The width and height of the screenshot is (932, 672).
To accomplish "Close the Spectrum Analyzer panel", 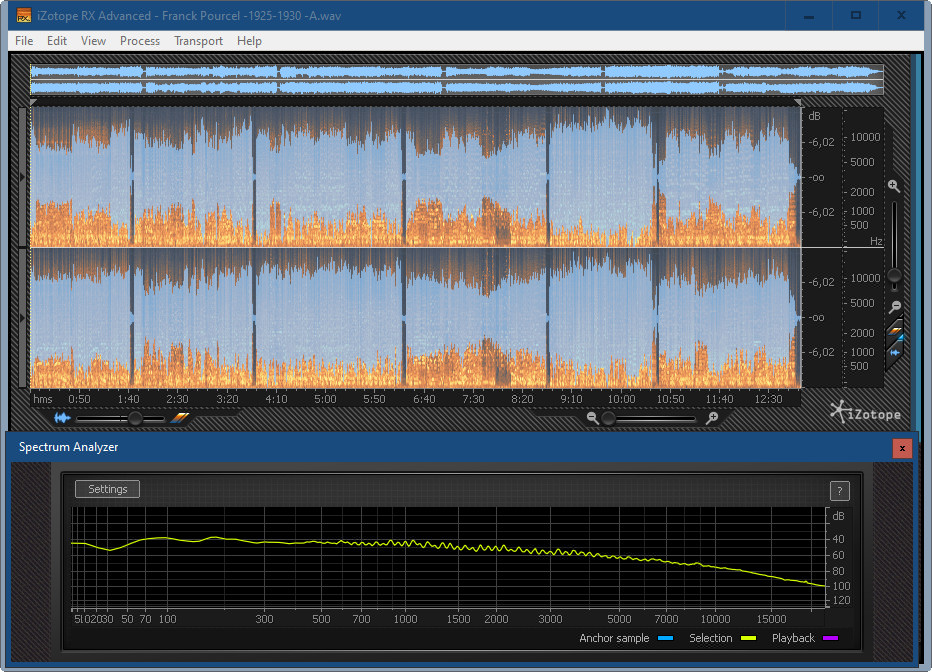I will 902,448.
